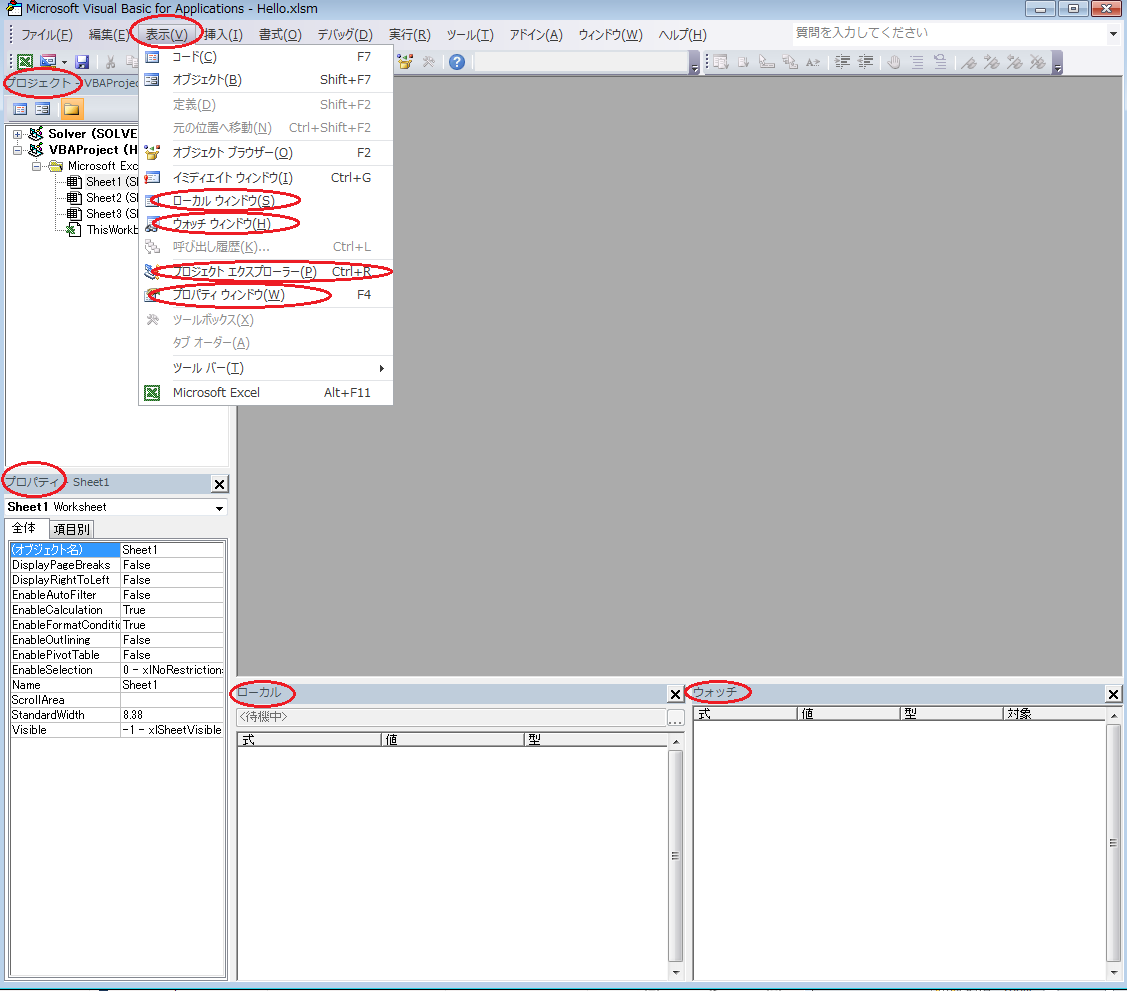Toggle Folders button in Project panel

71,109
